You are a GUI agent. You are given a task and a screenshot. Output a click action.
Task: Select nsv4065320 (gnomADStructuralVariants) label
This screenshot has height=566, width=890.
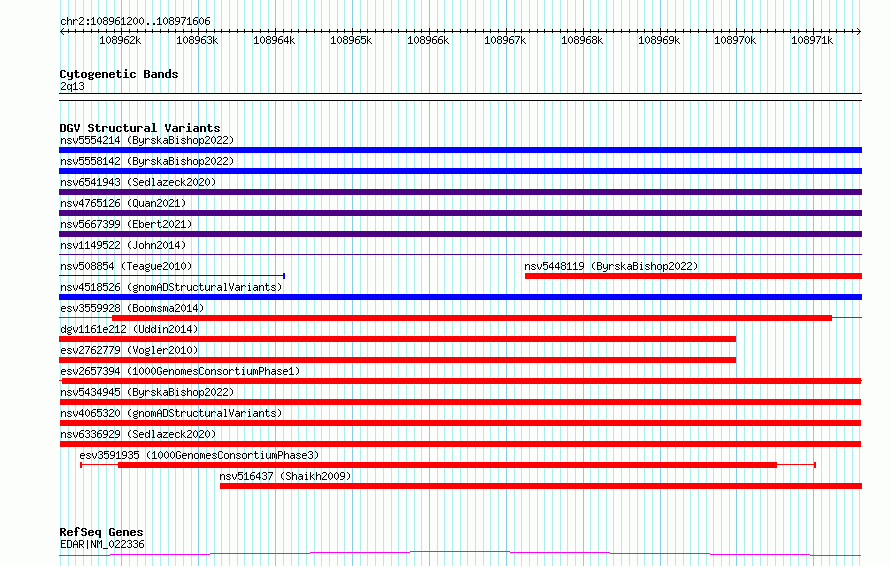coord(171,413)
